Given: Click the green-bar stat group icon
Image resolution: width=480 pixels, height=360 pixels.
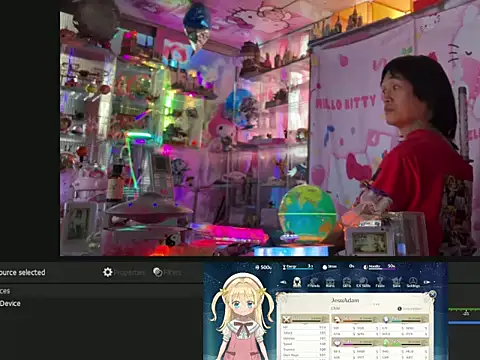Looking at the screenshot, I should (386, 343).
